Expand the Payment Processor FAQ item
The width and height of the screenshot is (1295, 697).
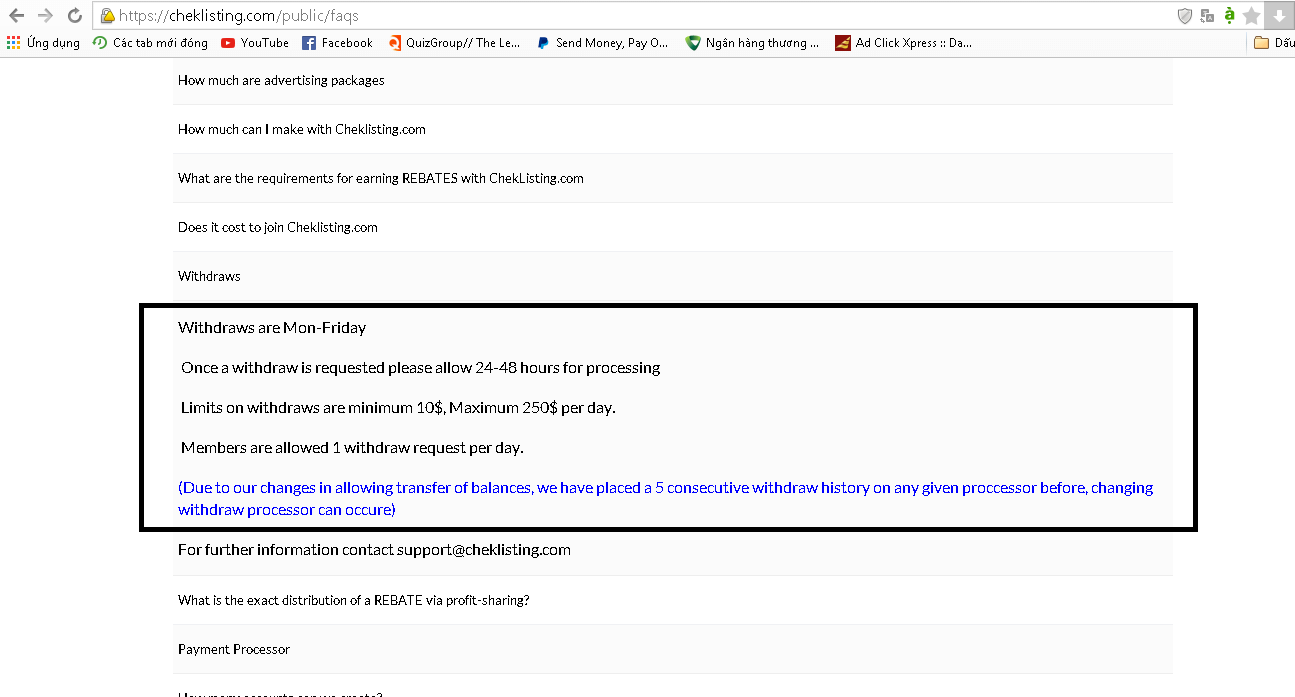672,649
